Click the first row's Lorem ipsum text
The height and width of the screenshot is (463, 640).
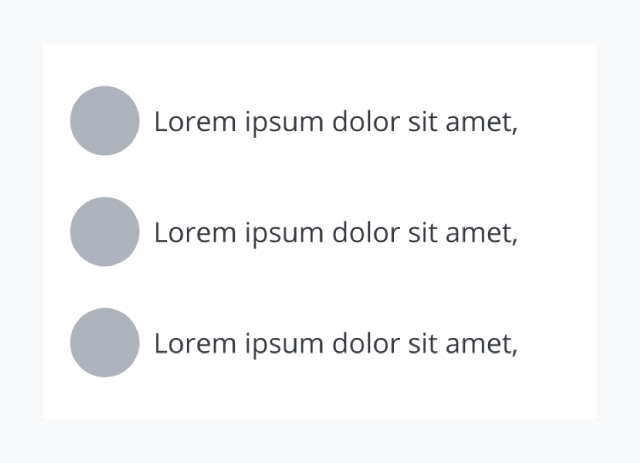point(335,122)
